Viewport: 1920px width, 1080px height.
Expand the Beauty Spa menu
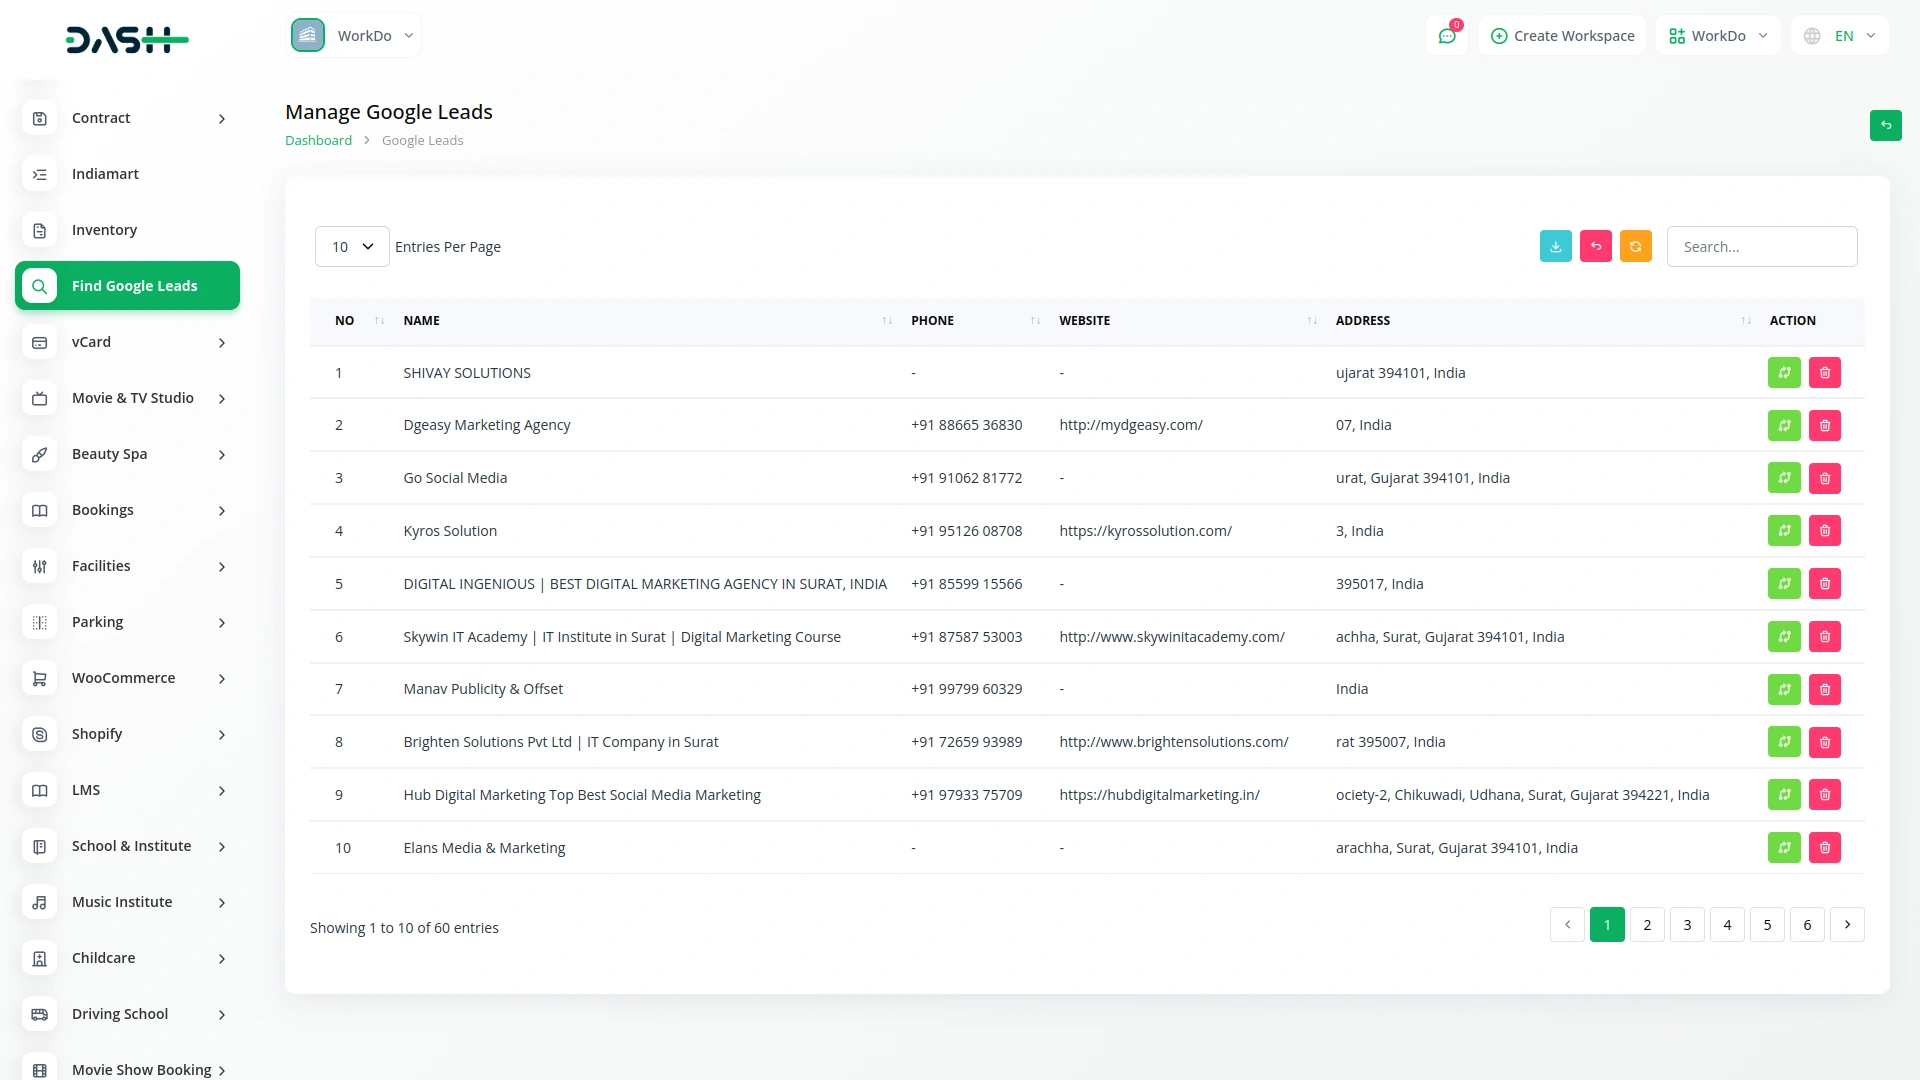pos(128,454)
